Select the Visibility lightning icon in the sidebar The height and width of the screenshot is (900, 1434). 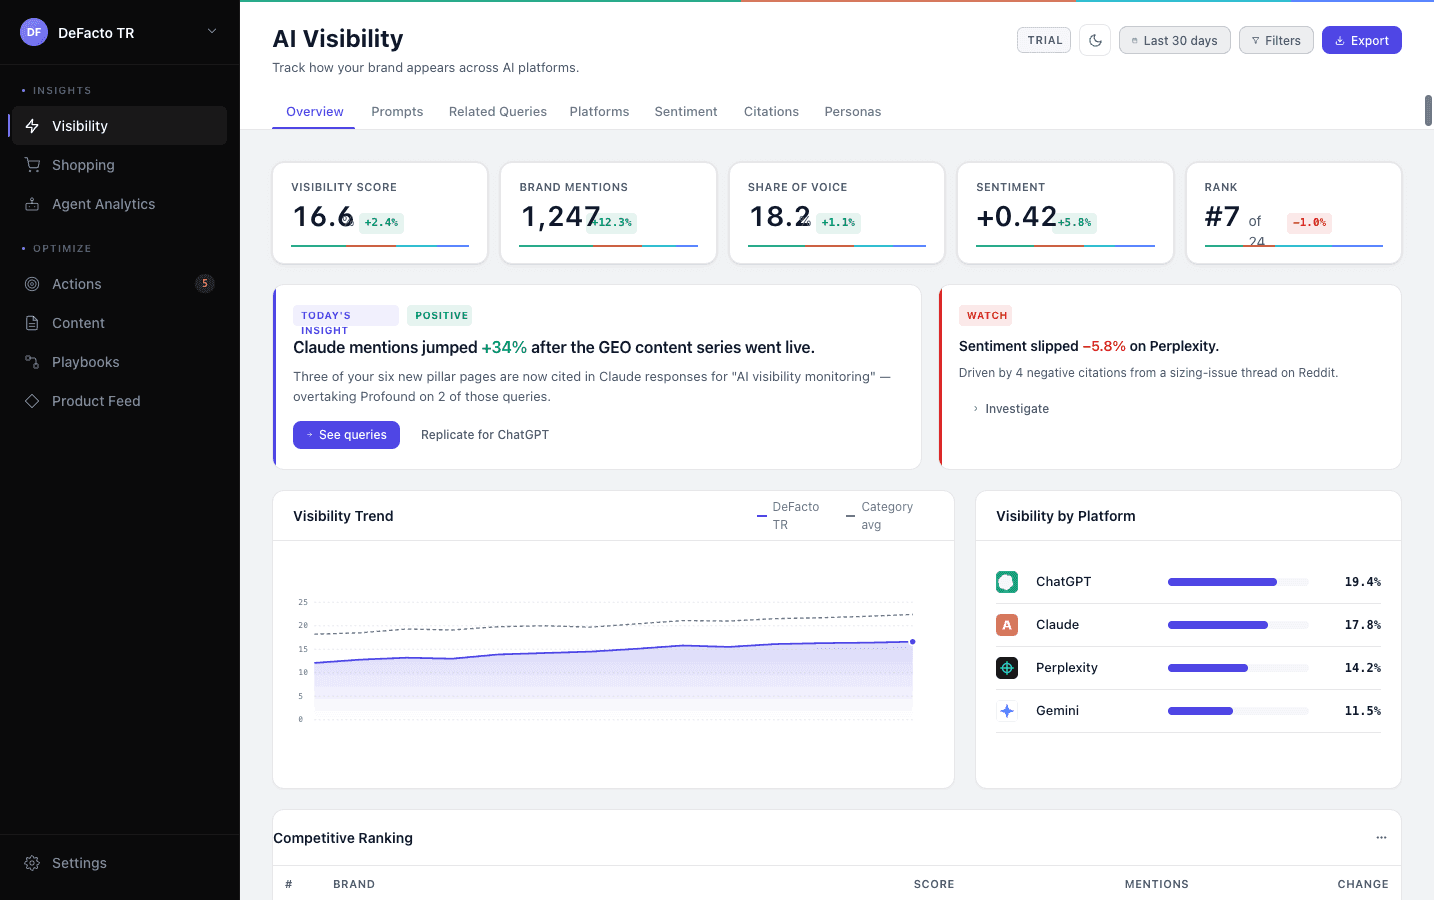(33, 125)
